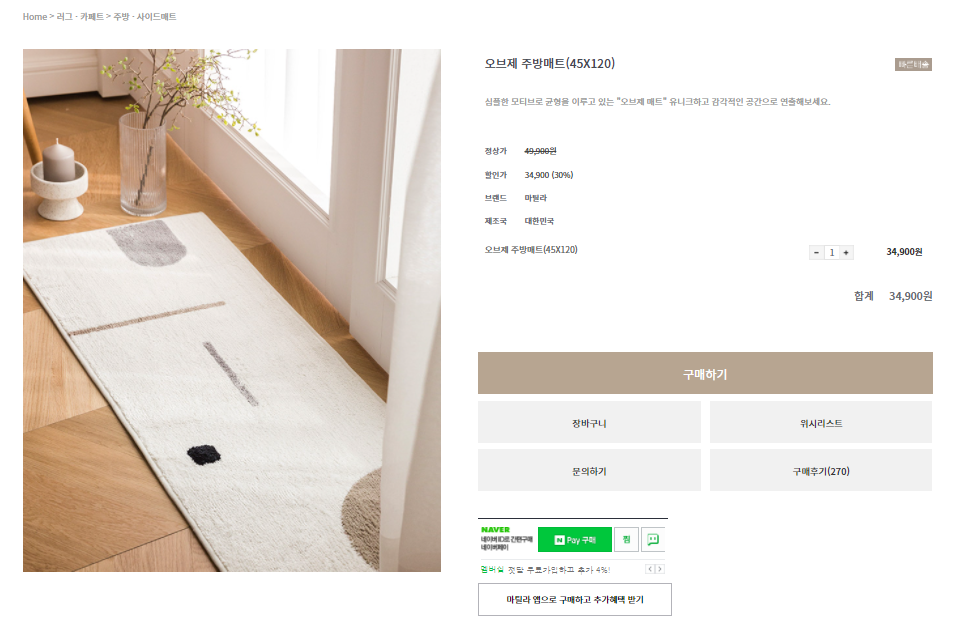The image size is (976, 629).
Task: Open 러그 · 카페트 breadcrumb category
Action: coord(80,17)
